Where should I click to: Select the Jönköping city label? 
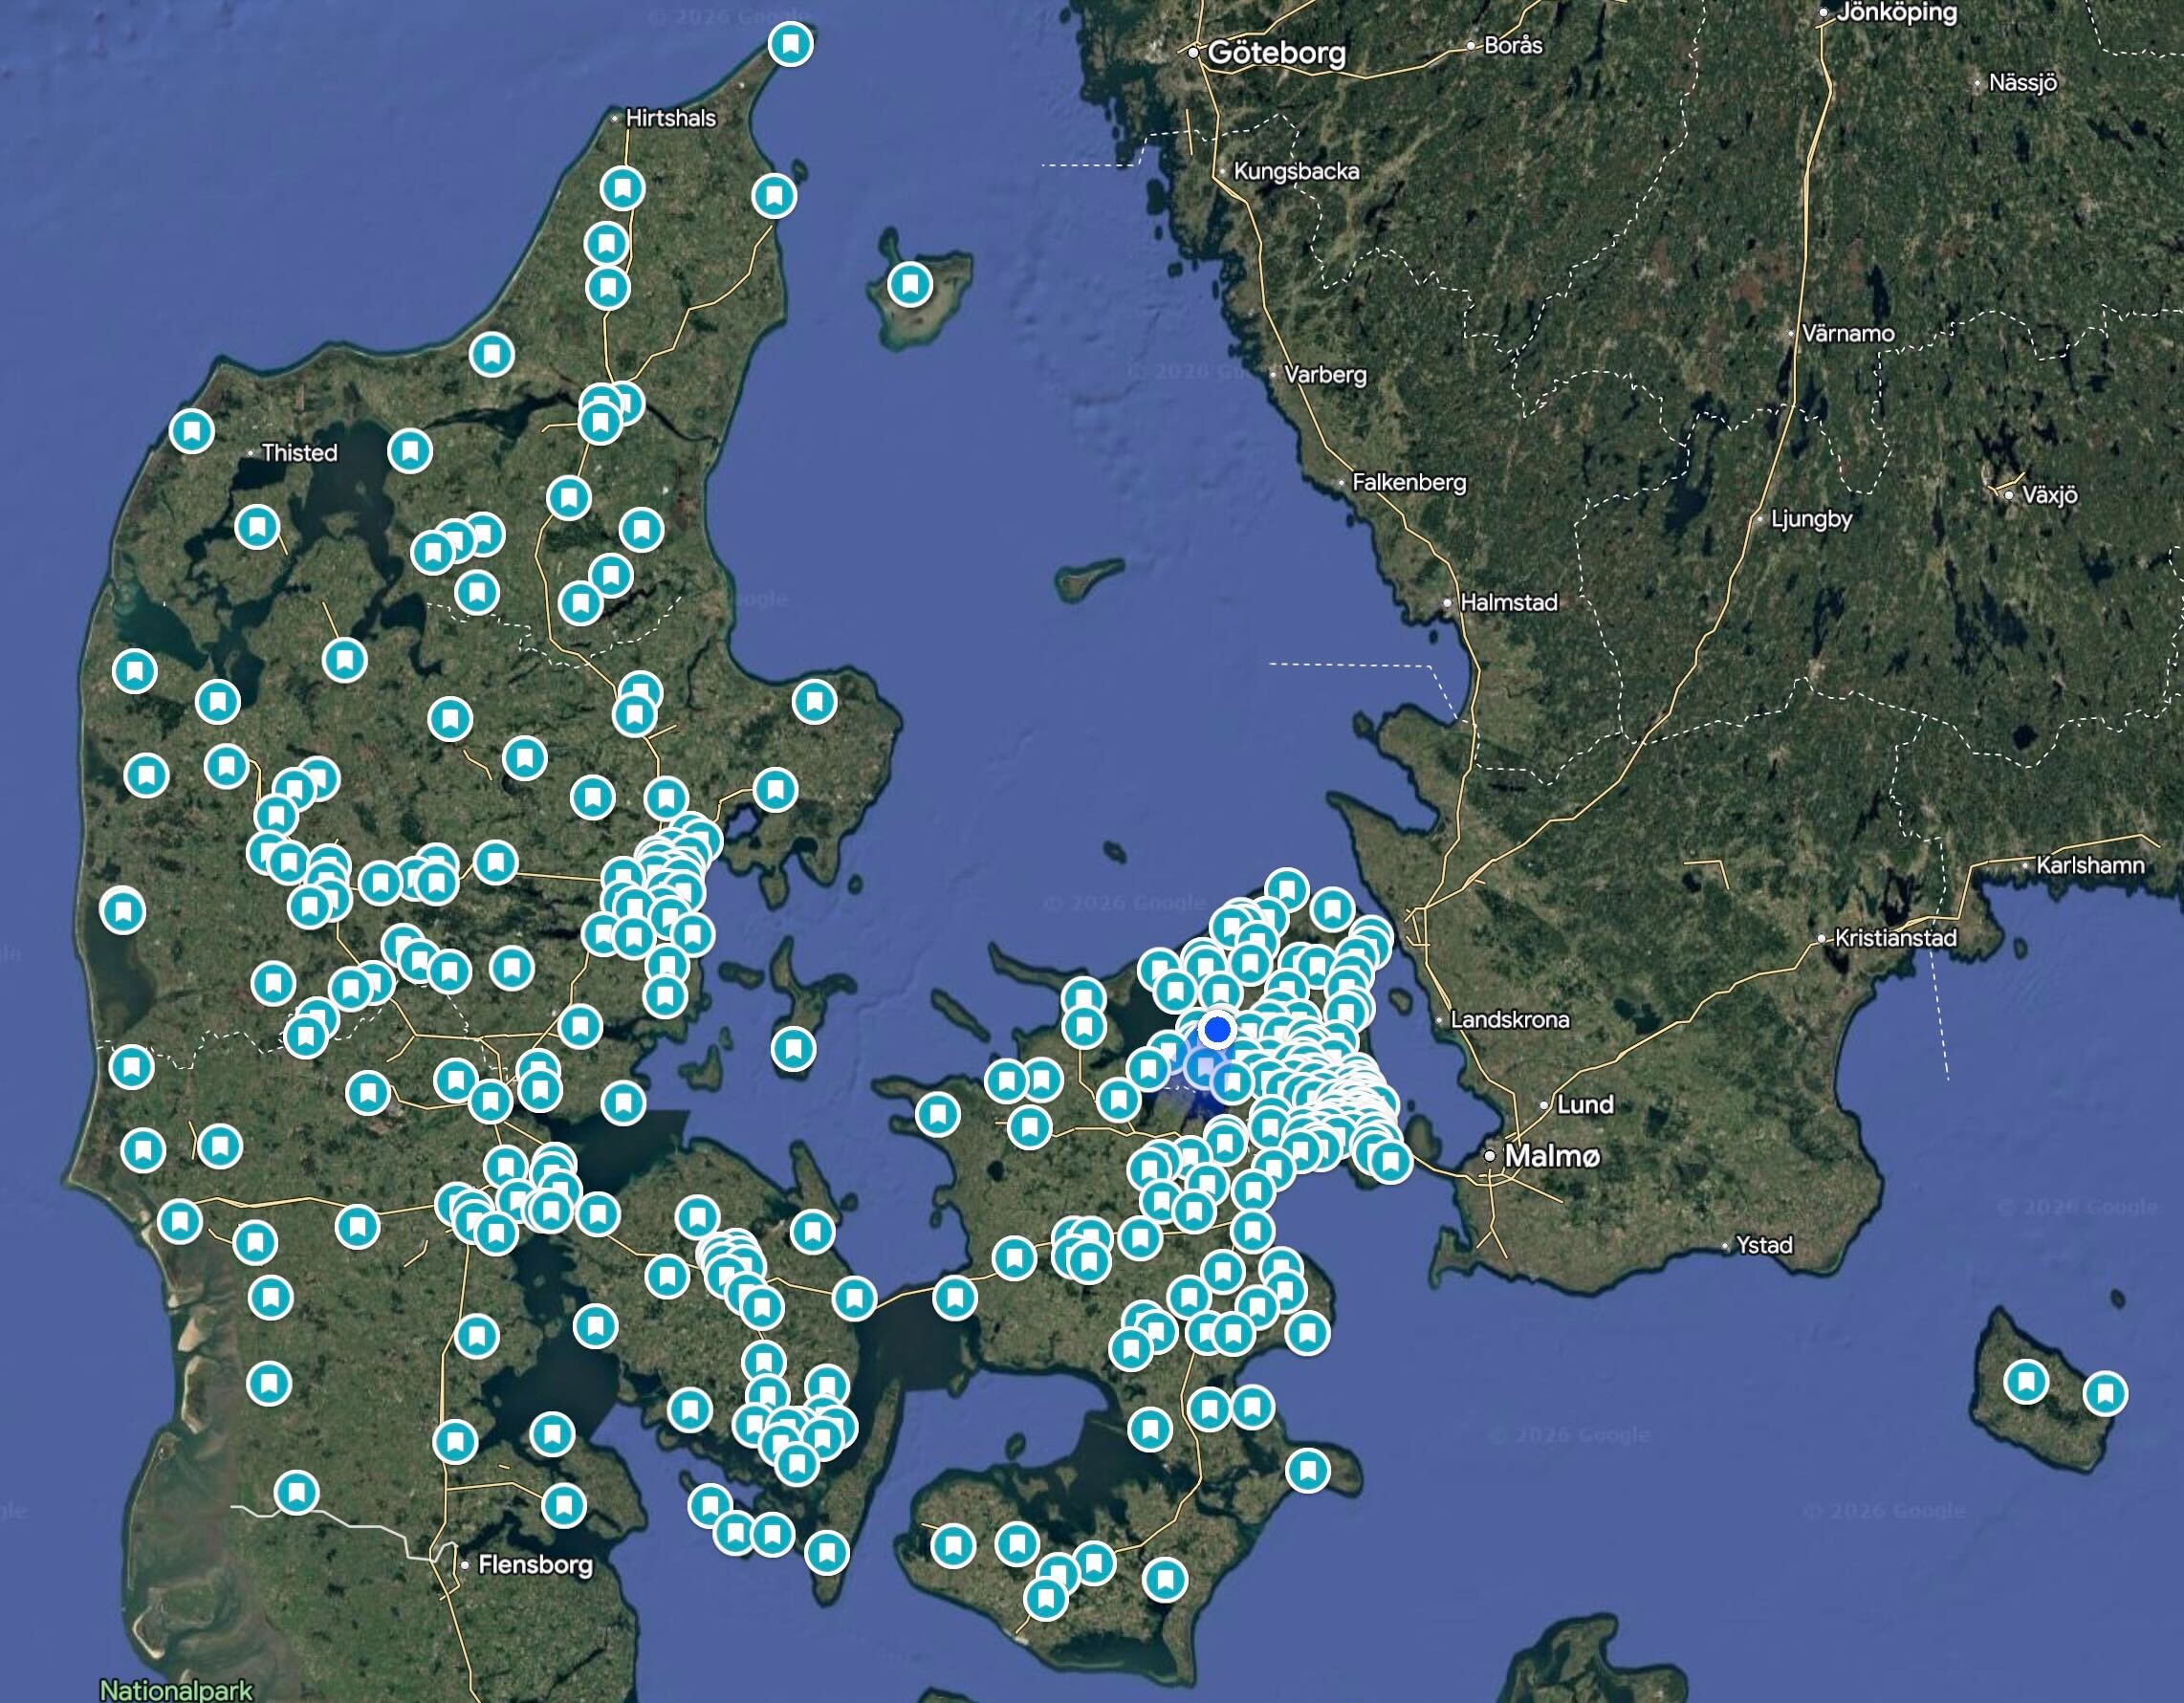1896,13
